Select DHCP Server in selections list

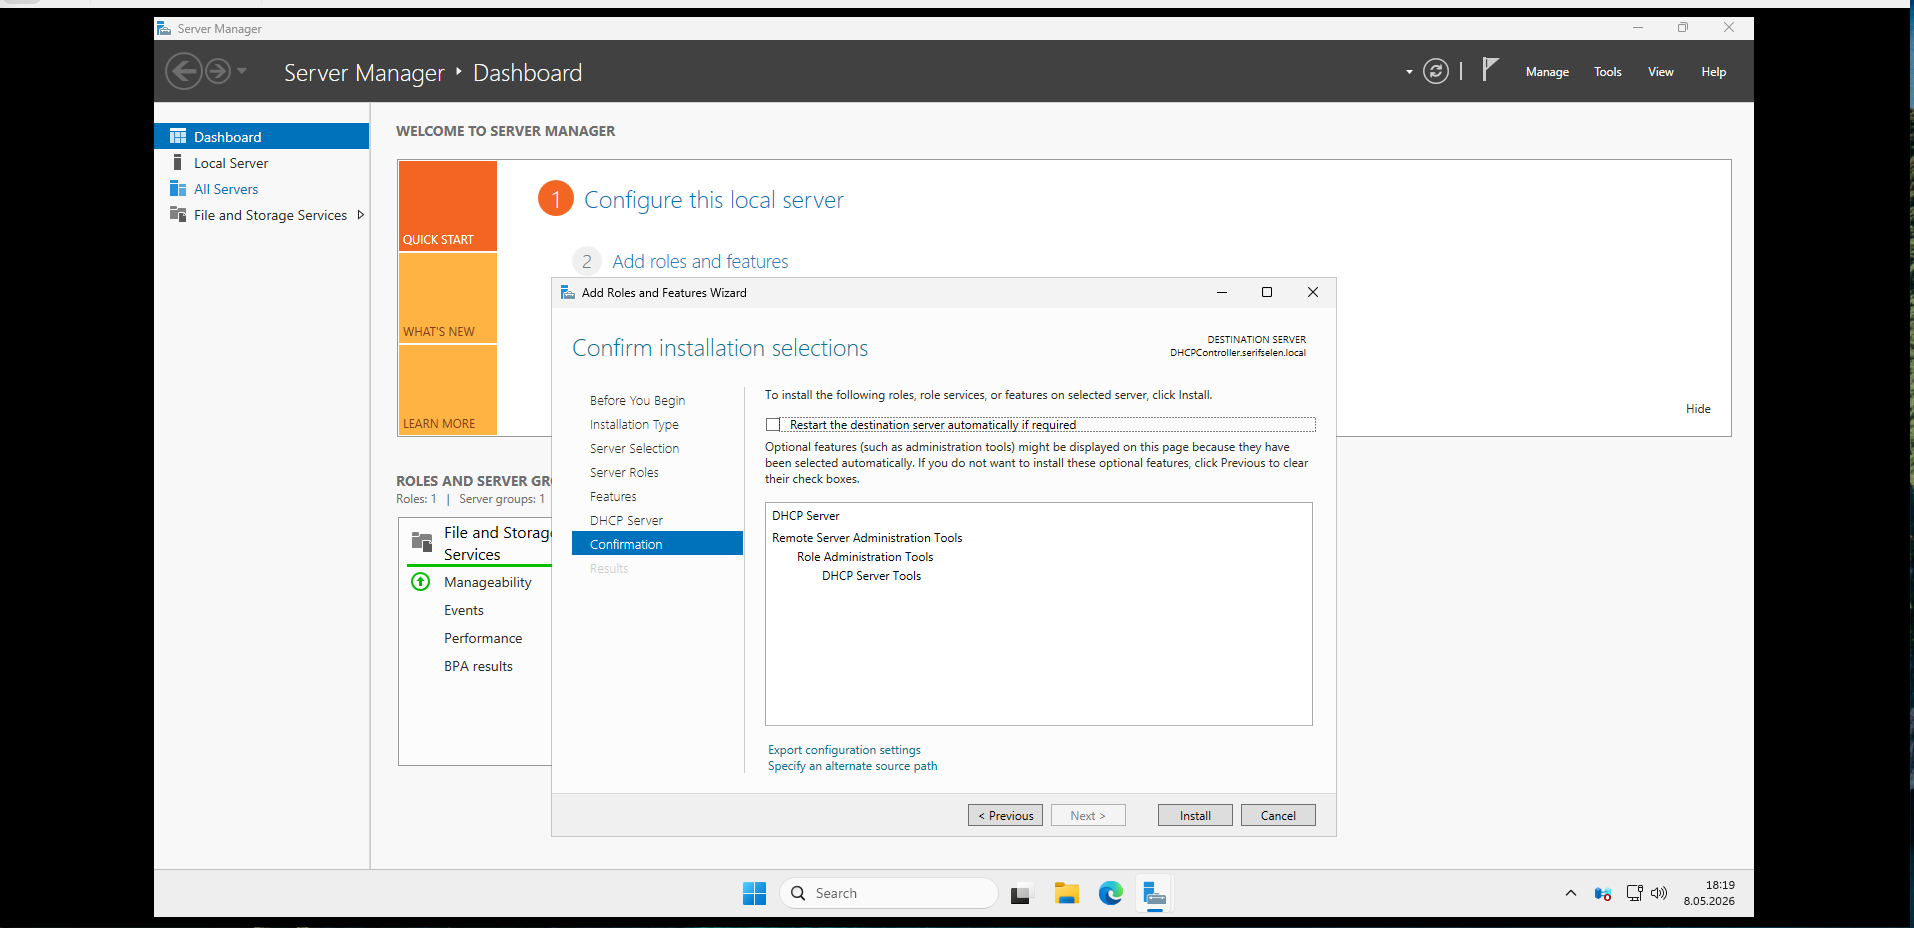click(806, 516)
